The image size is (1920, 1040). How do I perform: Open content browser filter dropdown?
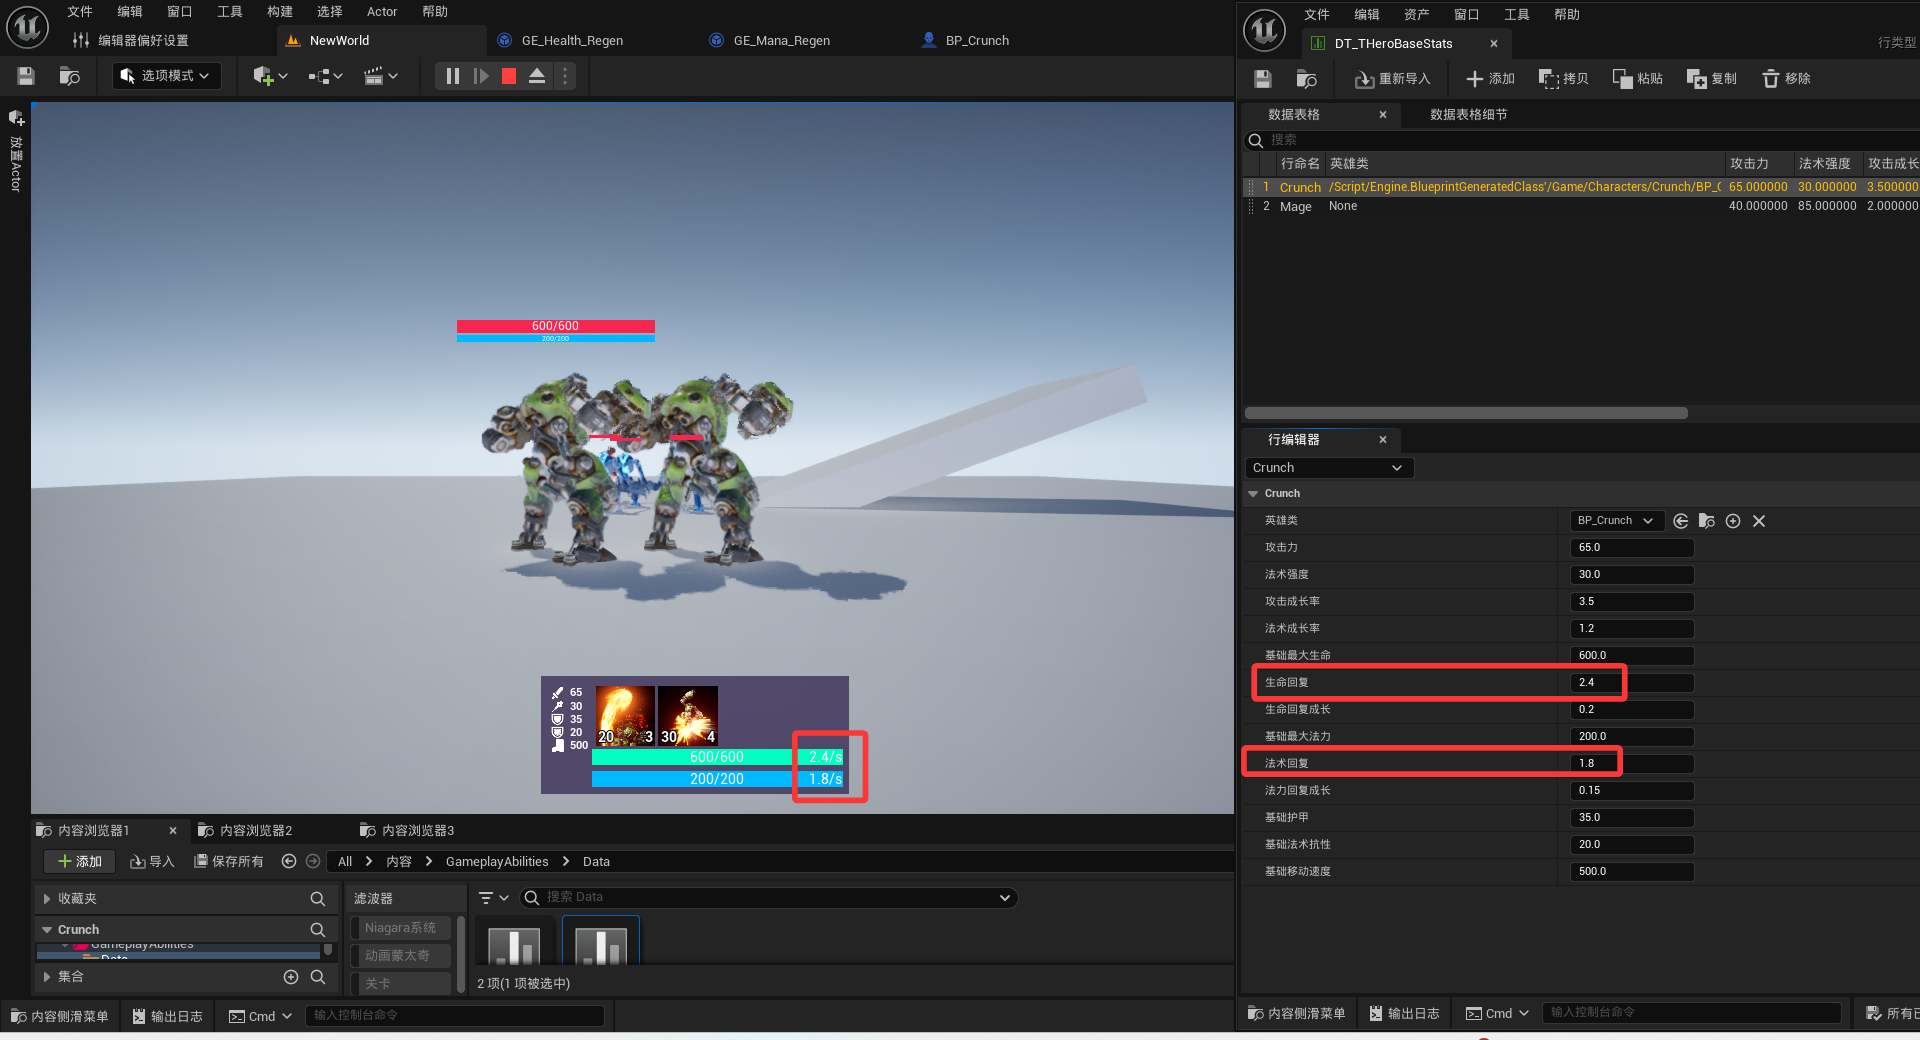point(494,898)
